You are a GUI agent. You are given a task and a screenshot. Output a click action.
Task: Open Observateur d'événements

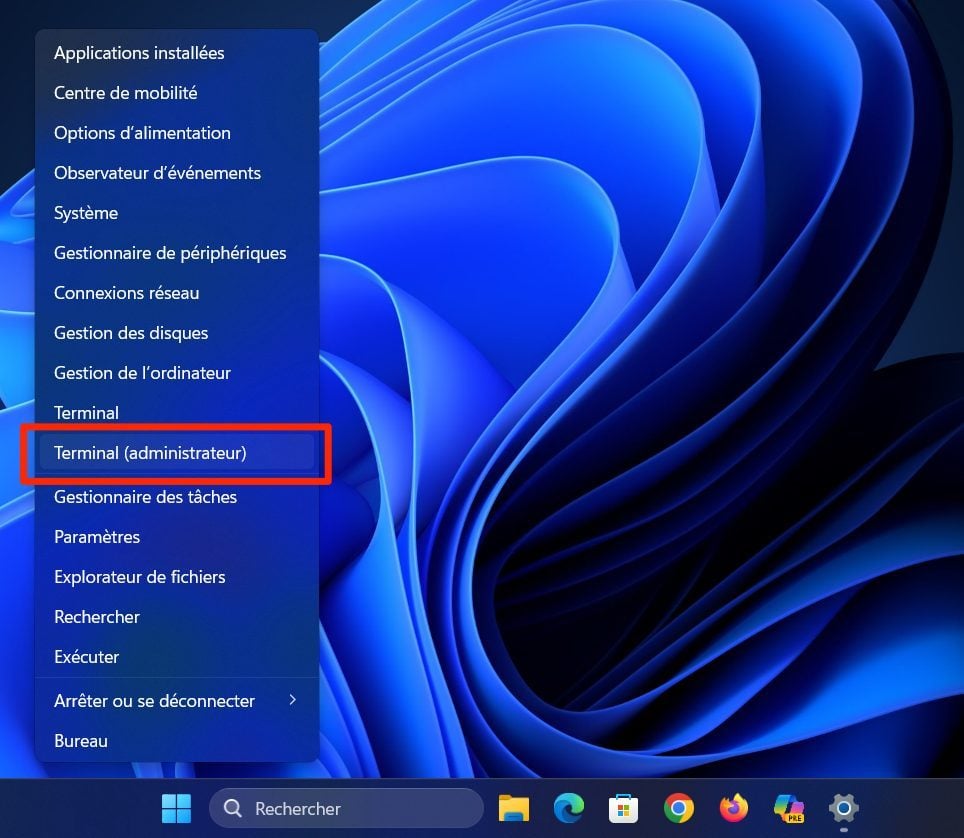point(177,173)
